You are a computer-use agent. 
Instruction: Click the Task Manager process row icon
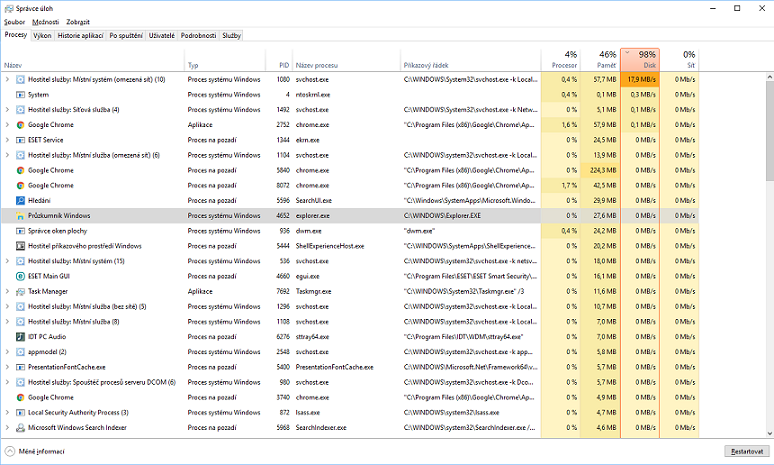click(x=20, y=291)
